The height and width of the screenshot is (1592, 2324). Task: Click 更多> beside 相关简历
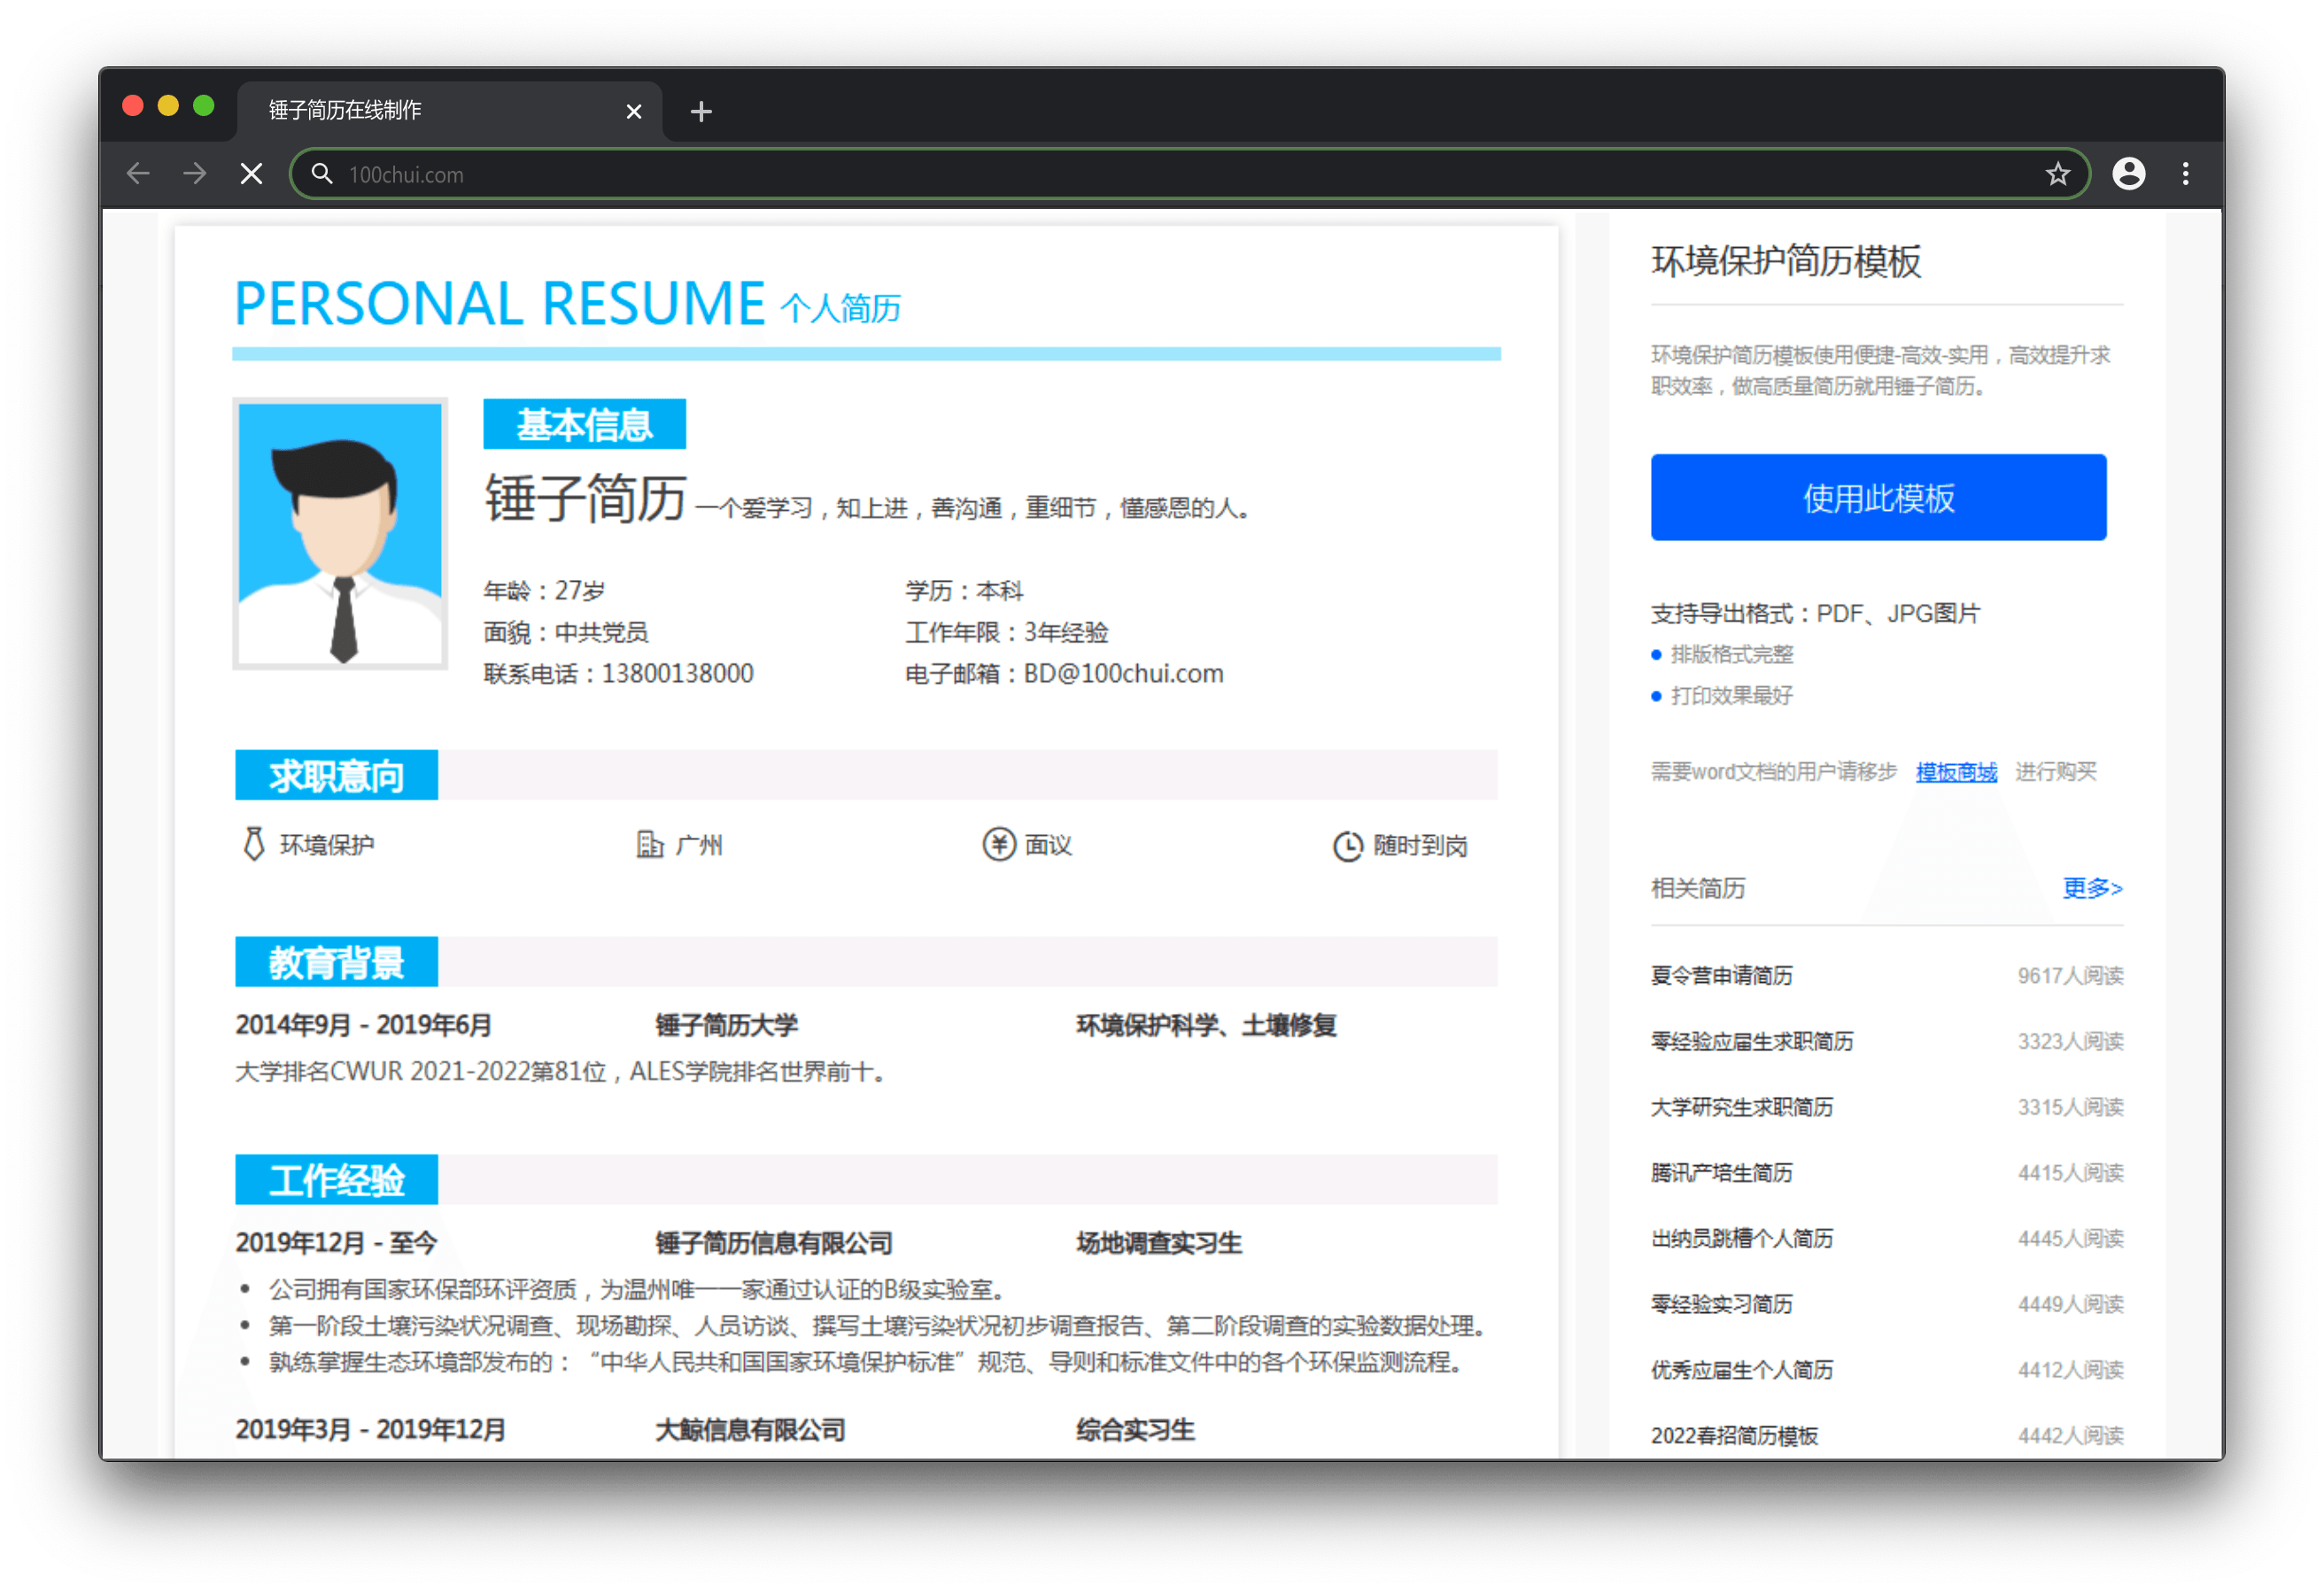pyautogui.click(x=2091, y=888)
